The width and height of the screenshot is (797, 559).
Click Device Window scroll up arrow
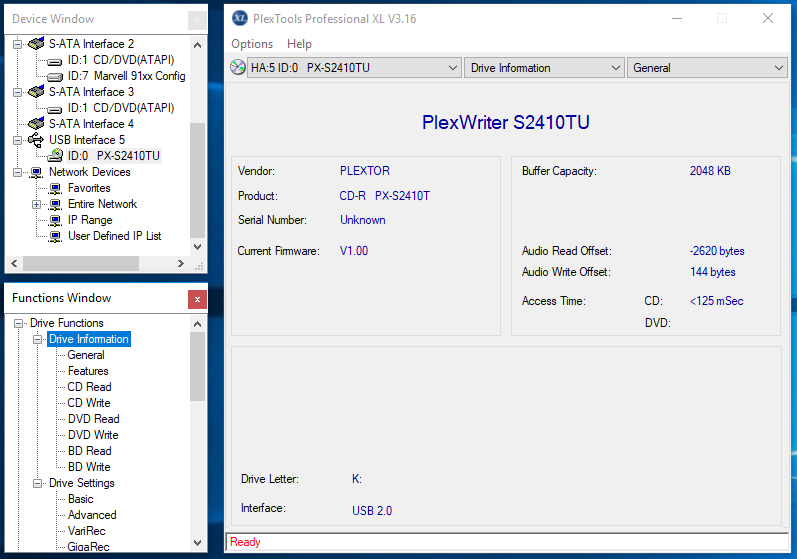(x=198, y=45)
